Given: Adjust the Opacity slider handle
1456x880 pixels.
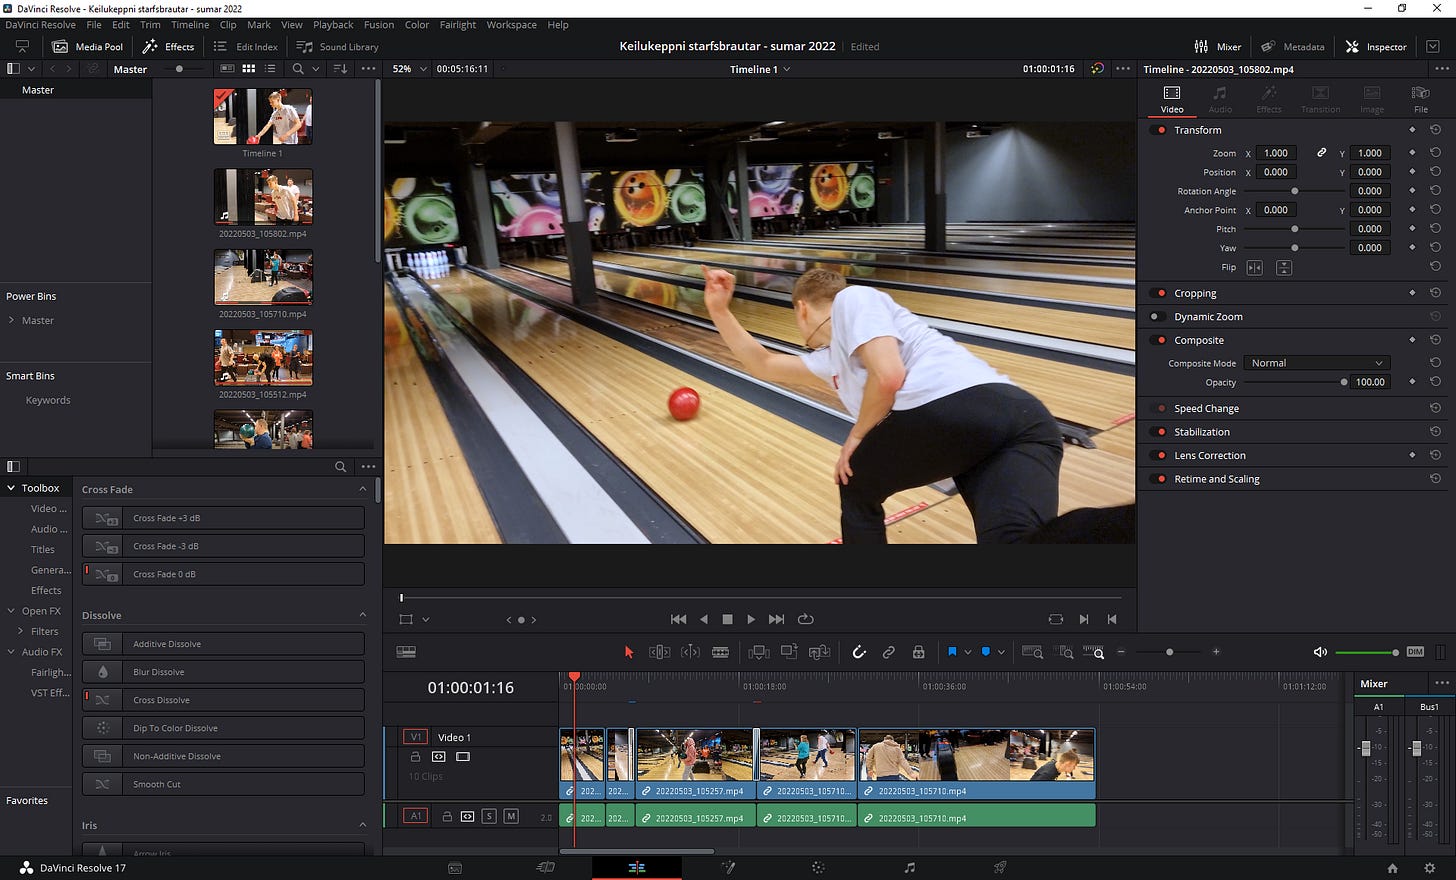Looking at the screenshot, I should click(x=1343, y=382).
